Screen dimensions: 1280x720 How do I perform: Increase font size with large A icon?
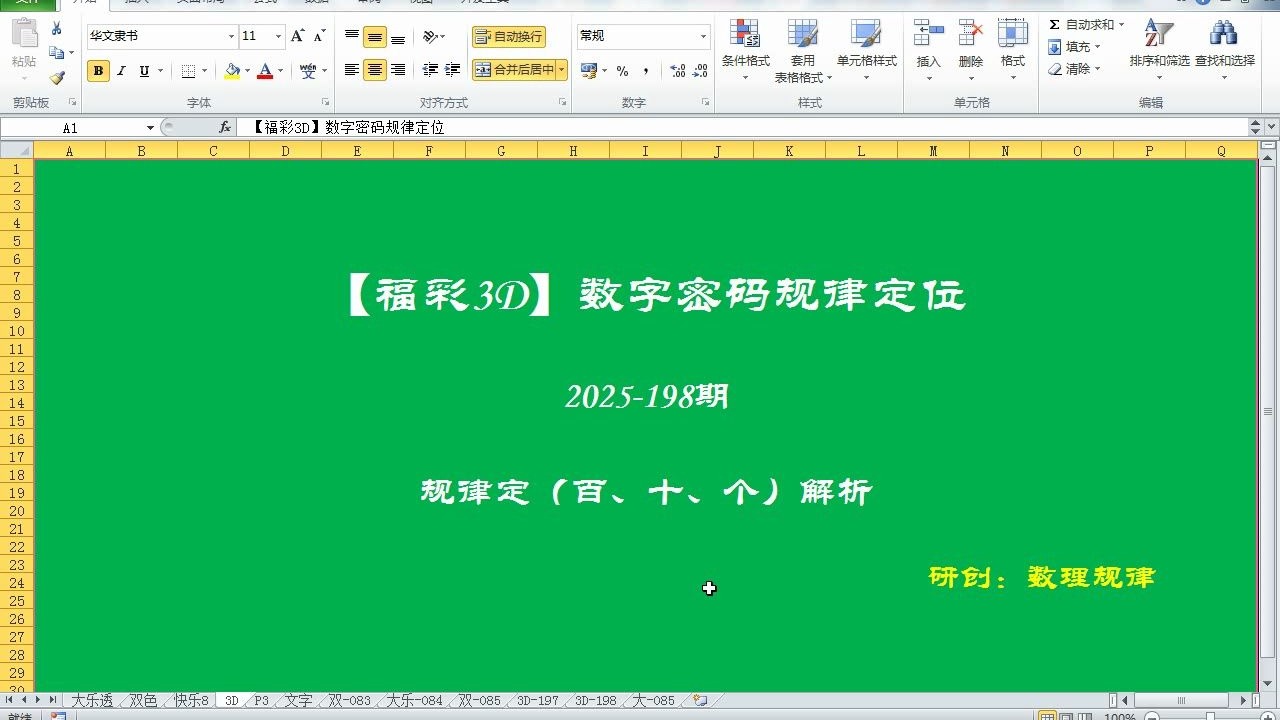pyautogui.click(x=297, y=36)
